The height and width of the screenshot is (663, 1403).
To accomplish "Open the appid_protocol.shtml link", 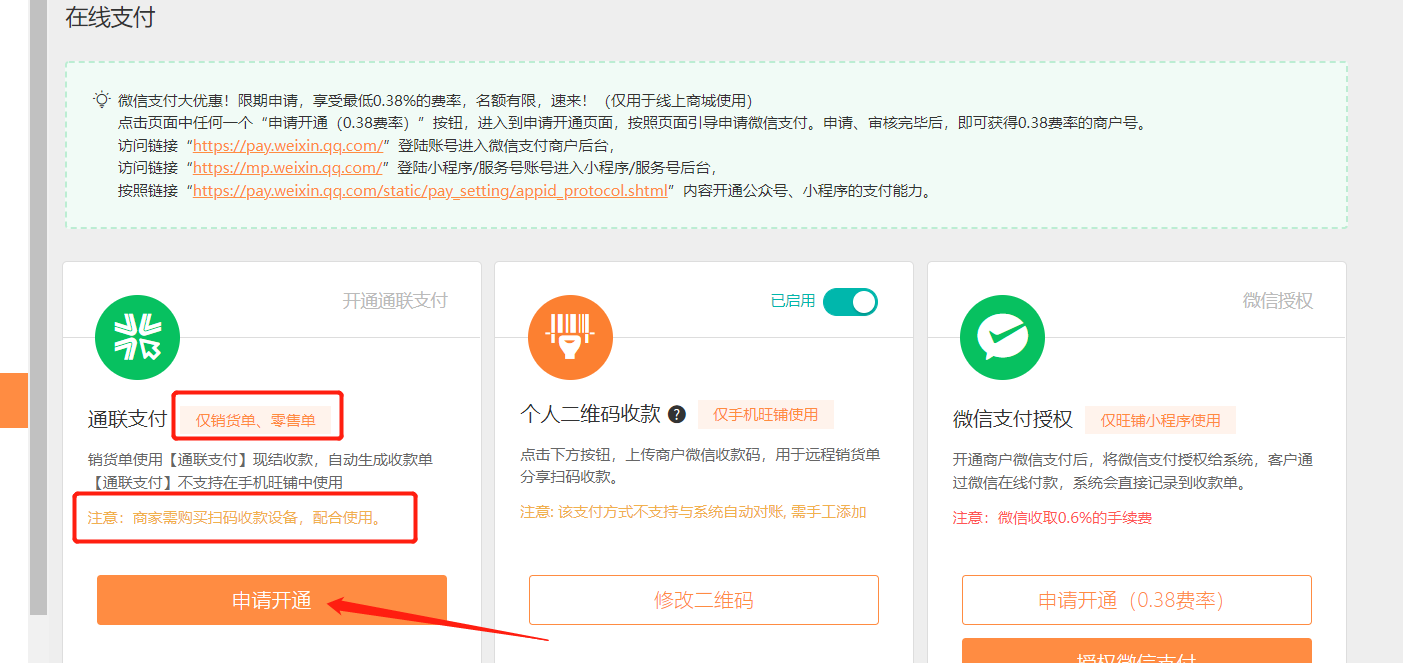I will pyautogui.click(x=430, y=190).
